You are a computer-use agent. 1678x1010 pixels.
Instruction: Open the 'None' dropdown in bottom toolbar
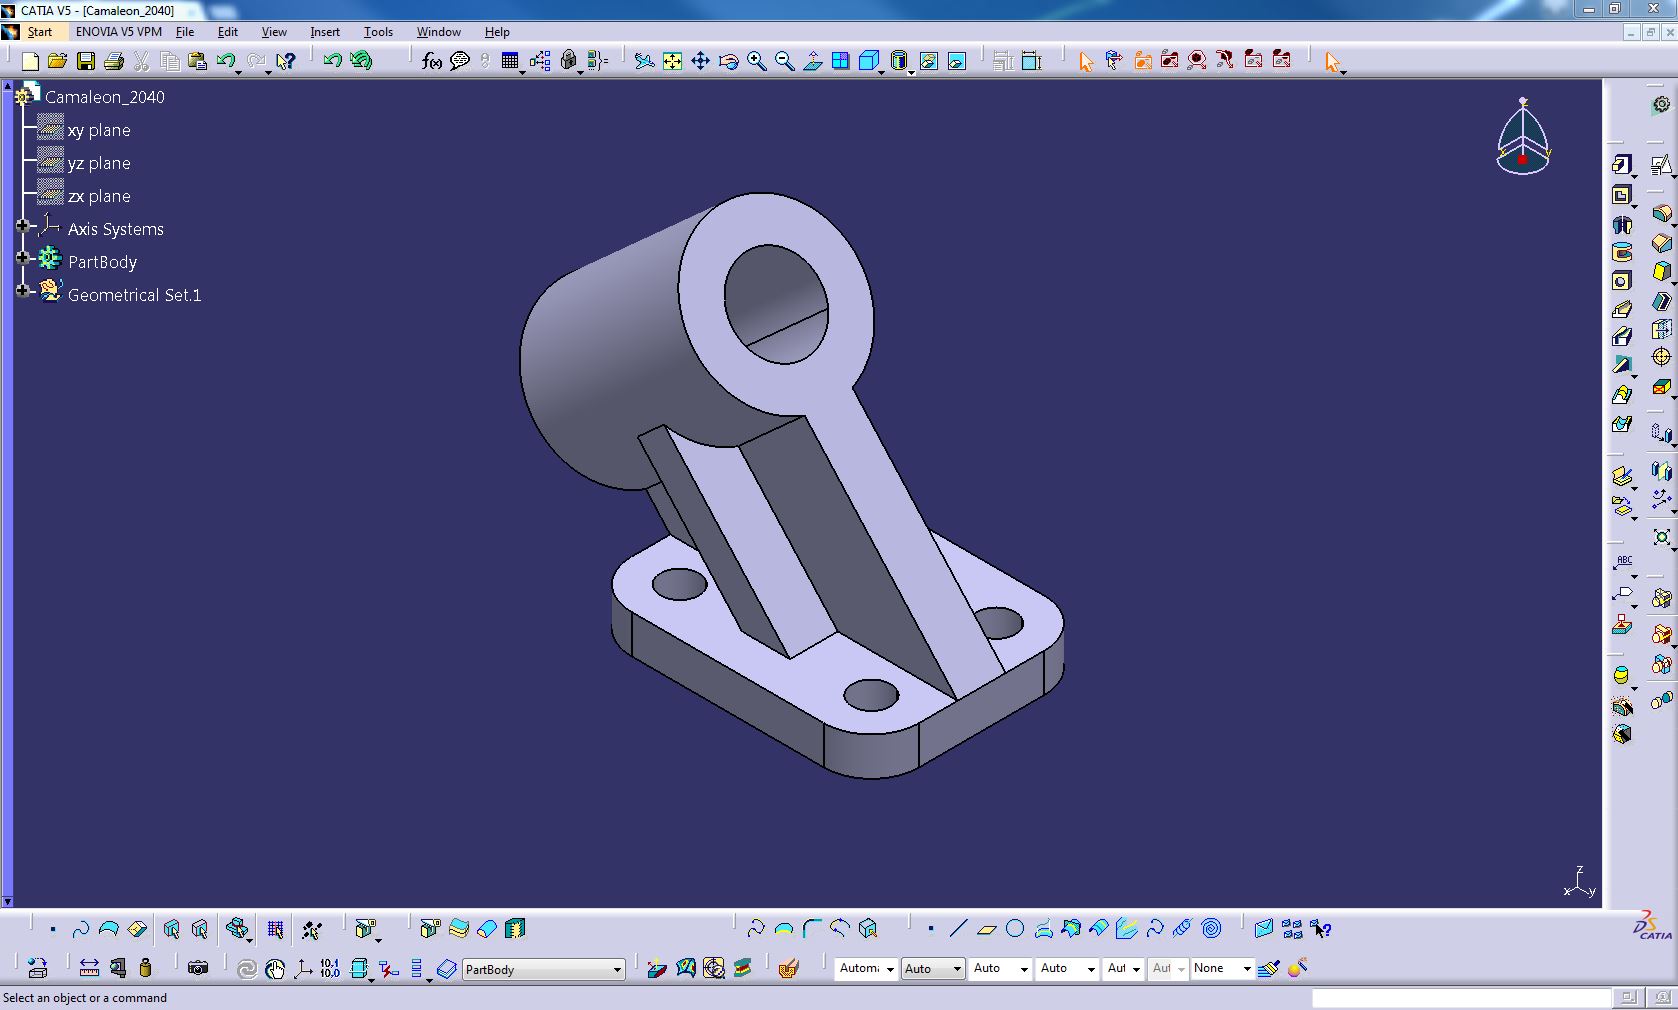click(x=1222, y=968)
